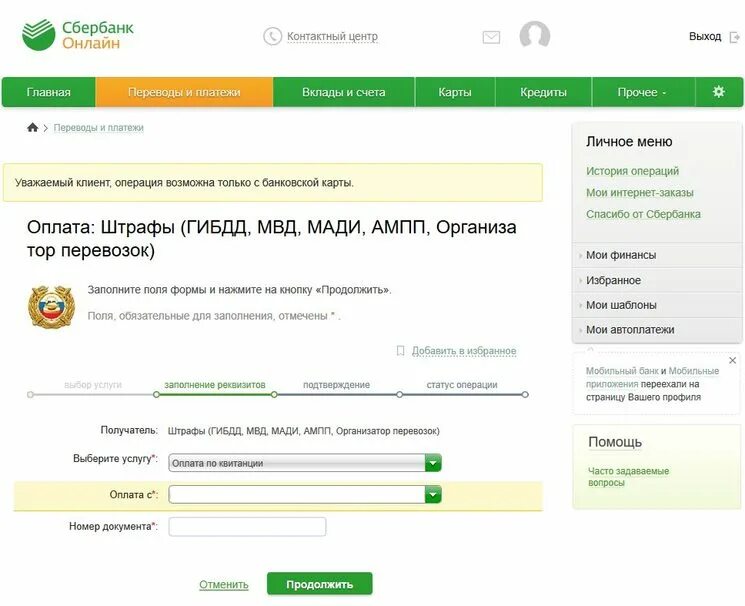This screenshot has height=606, width=745.
Task: Open settings gear in navigation bar
Action: click(719, 92)
